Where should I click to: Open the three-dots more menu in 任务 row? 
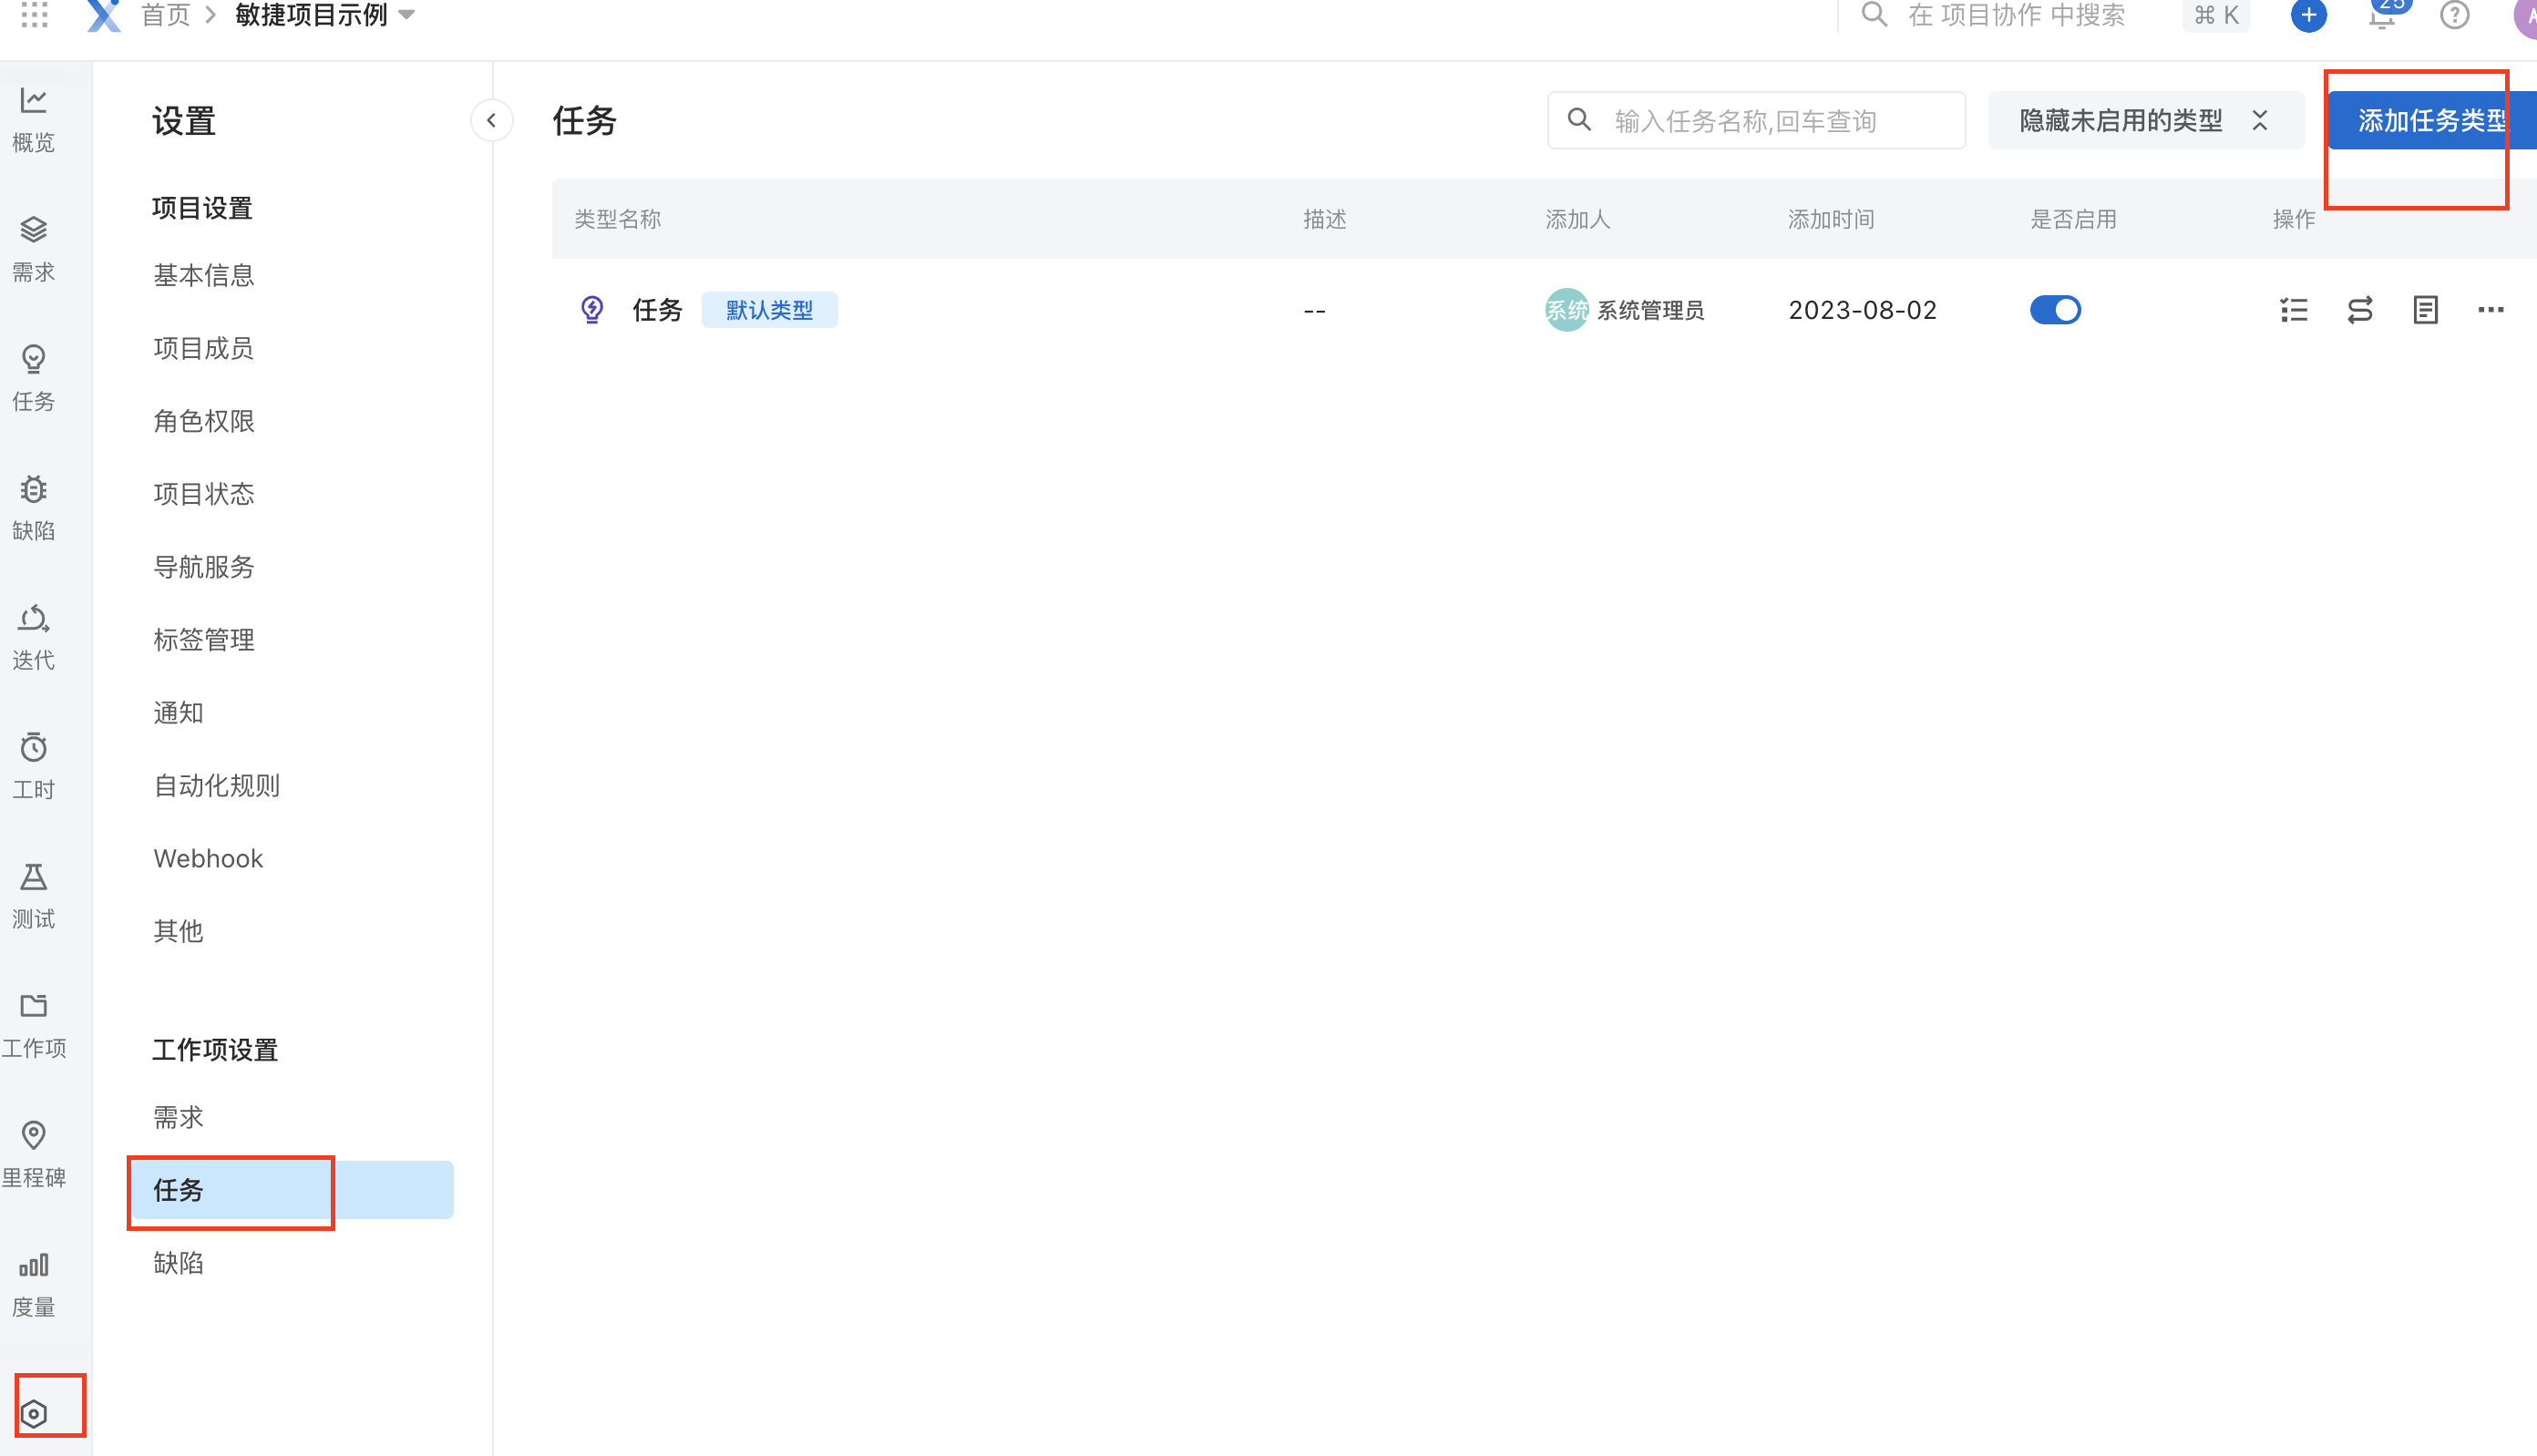(2490, 310)
